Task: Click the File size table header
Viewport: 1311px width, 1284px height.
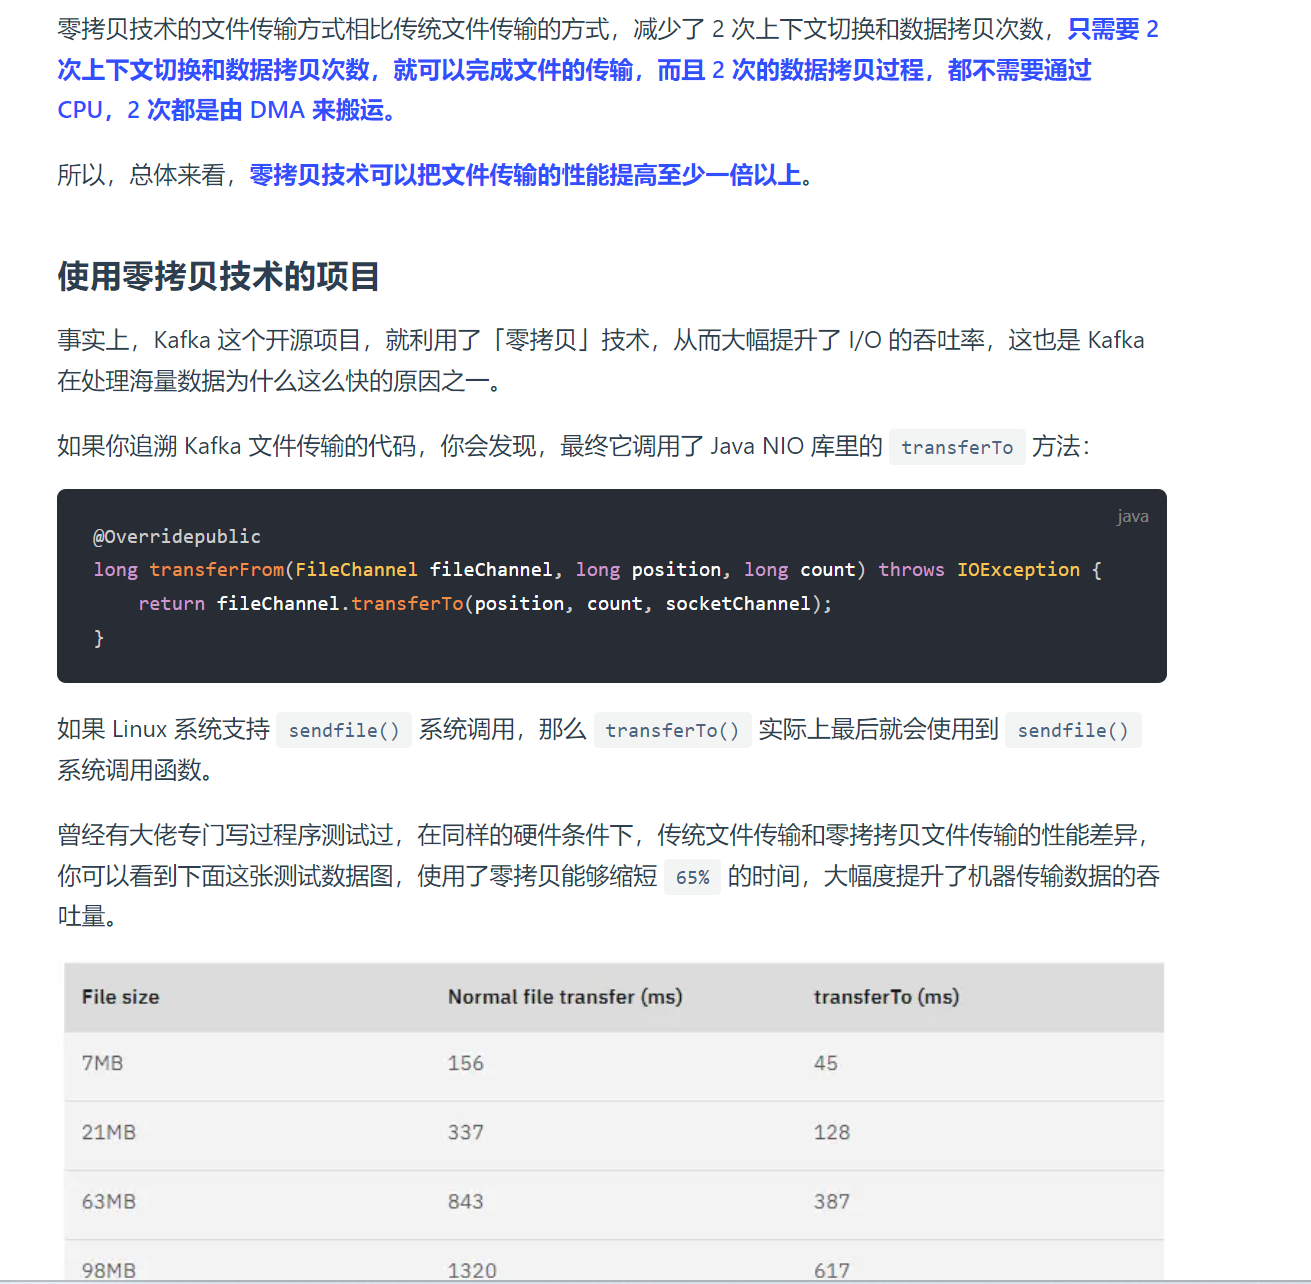Action: 120,997
